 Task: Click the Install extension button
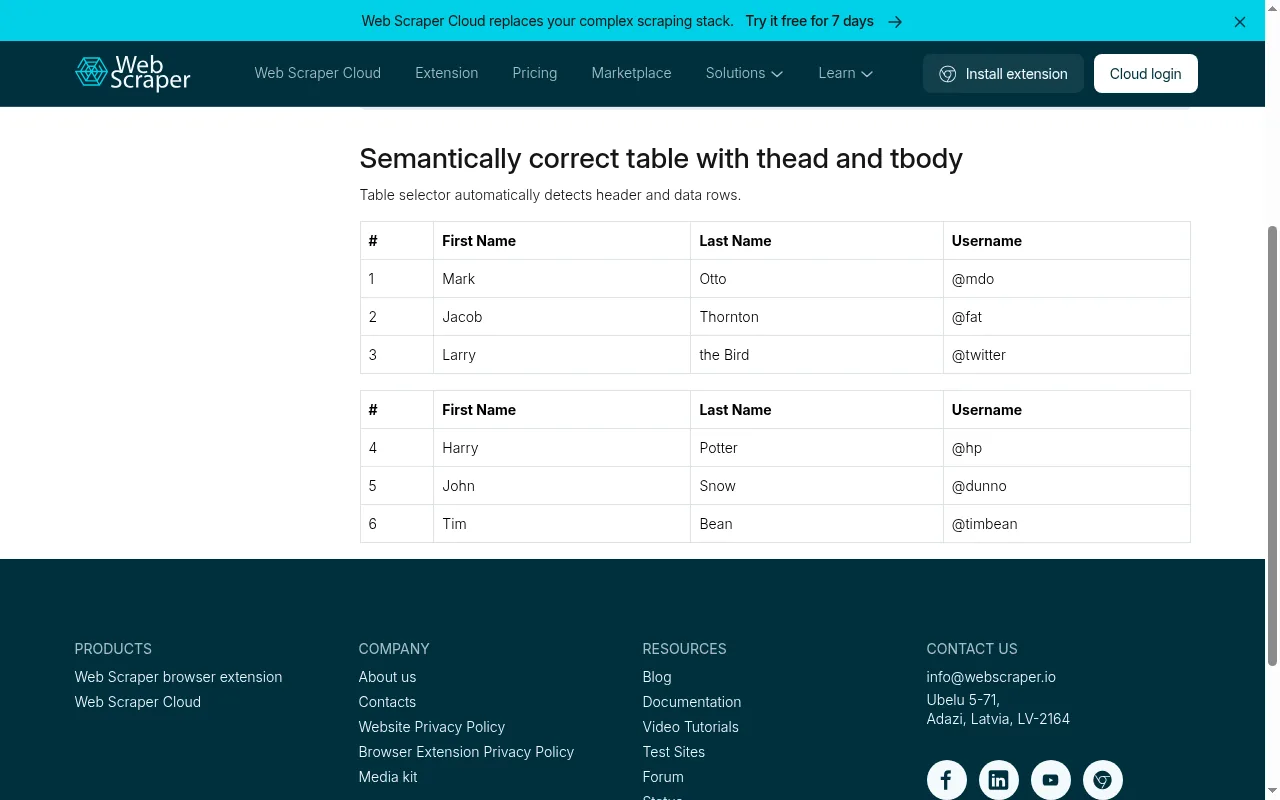pos(1003,73)
